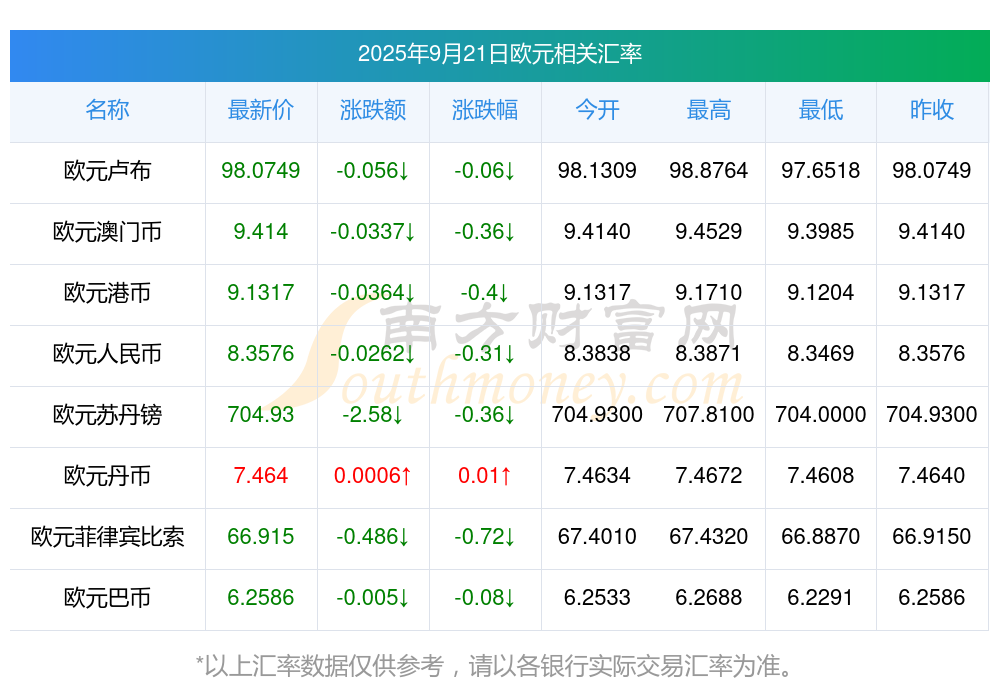Click the change amount -0.005↓
This screenshot has height=698, width=1000.
coord(373,598)
